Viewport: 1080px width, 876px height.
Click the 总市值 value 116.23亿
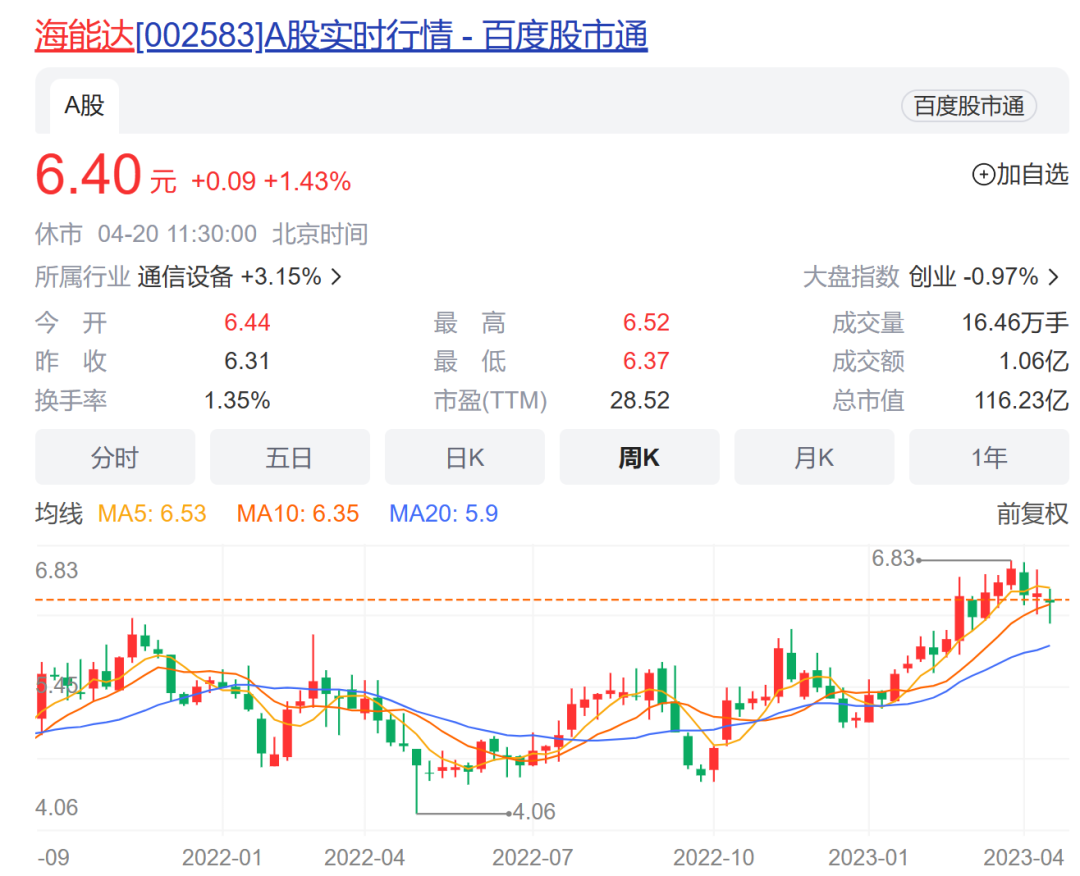1021,400
